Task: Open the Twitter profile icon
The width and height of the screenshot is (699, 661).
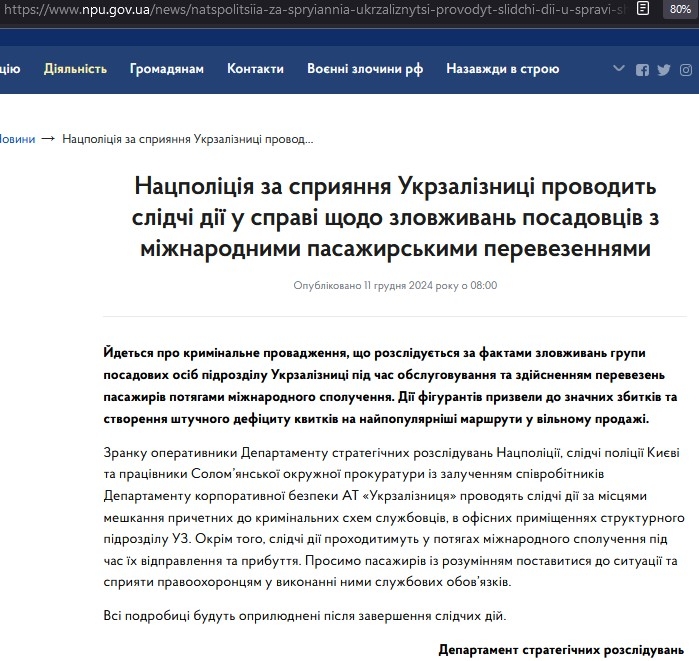Action: 664,70
